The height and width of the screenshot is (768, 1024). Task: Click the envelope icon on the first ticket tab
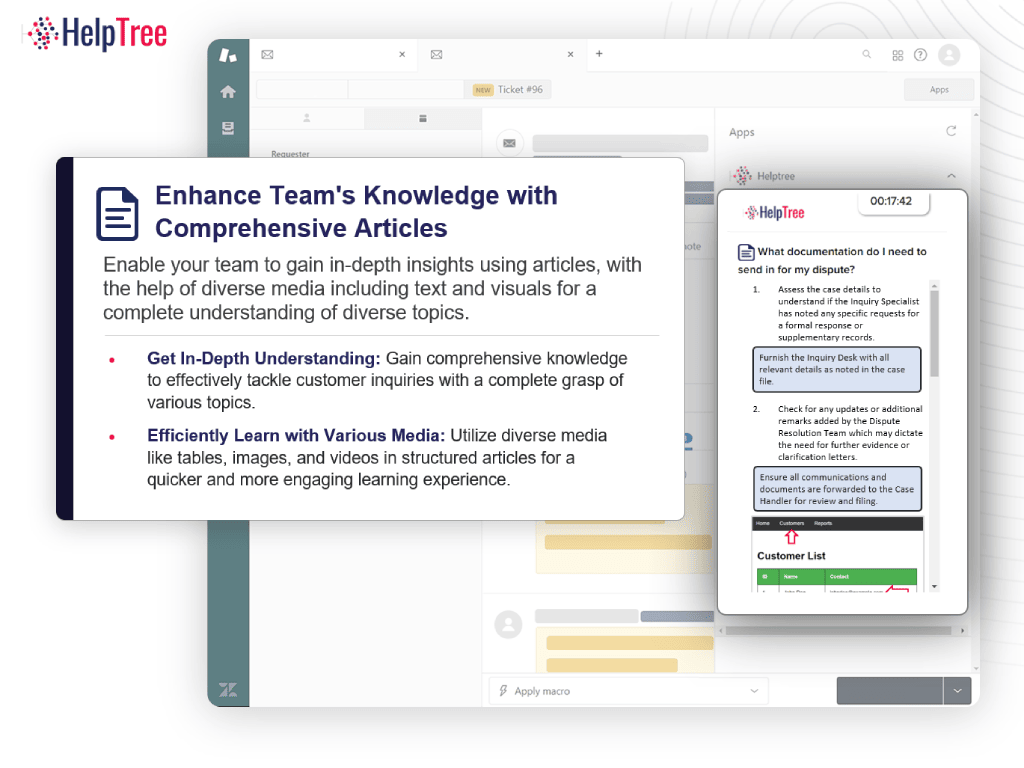click(x=267, y=55)
